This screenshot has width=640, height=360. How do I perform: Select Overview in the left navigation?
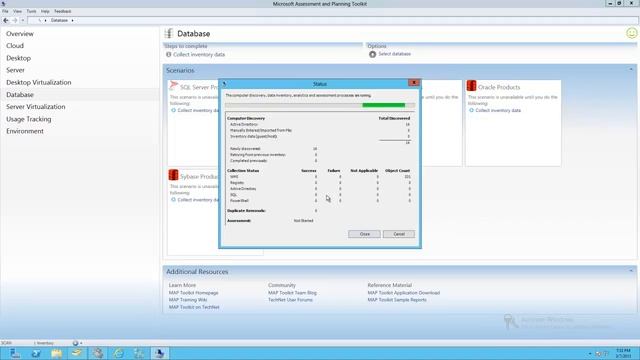coord(20,34)
